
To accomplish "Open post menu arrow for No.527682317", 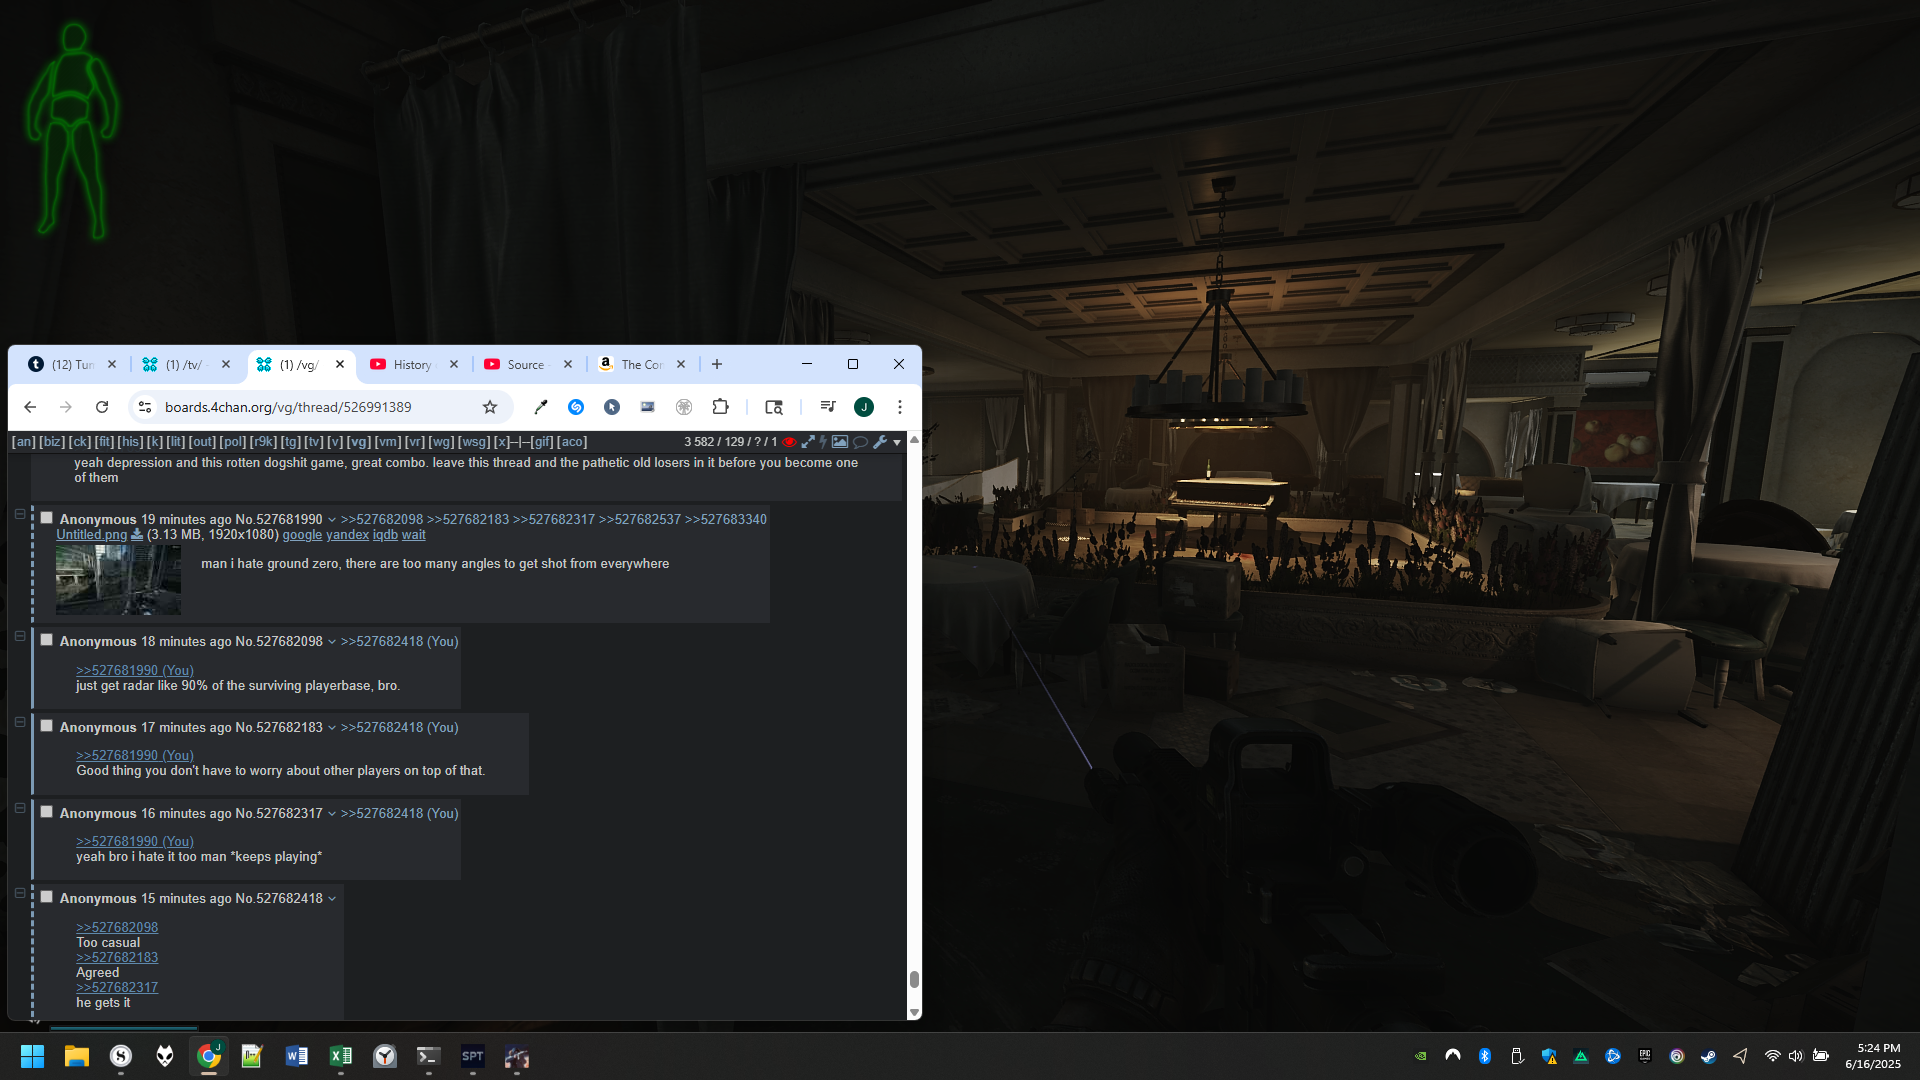I will click(332, 814).
